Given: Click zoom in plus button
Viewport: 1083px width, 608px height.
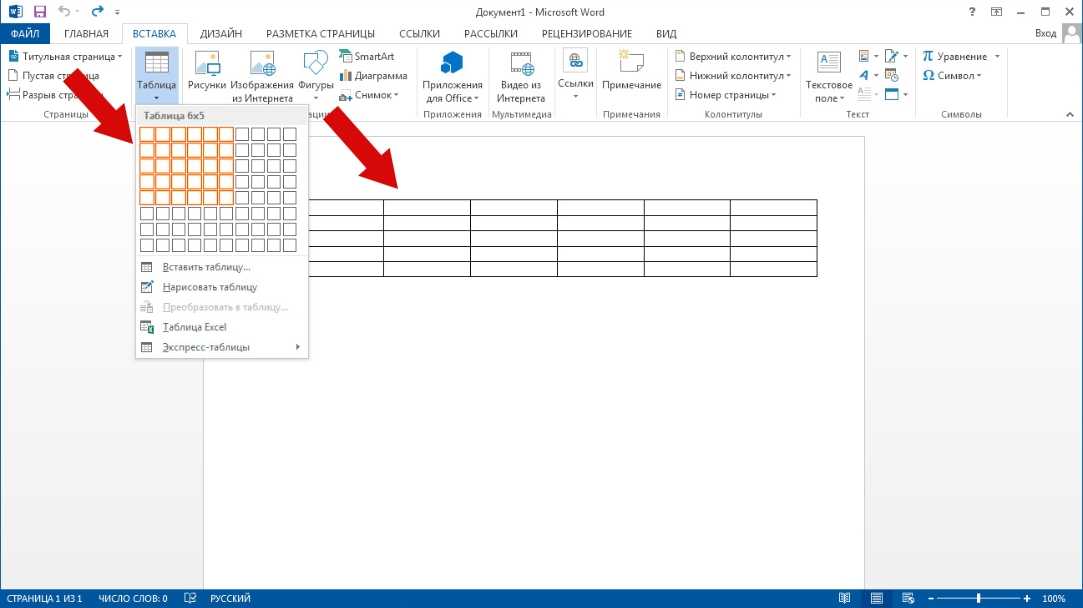Looking at the screenshot, I should [x=1027, y=598].
